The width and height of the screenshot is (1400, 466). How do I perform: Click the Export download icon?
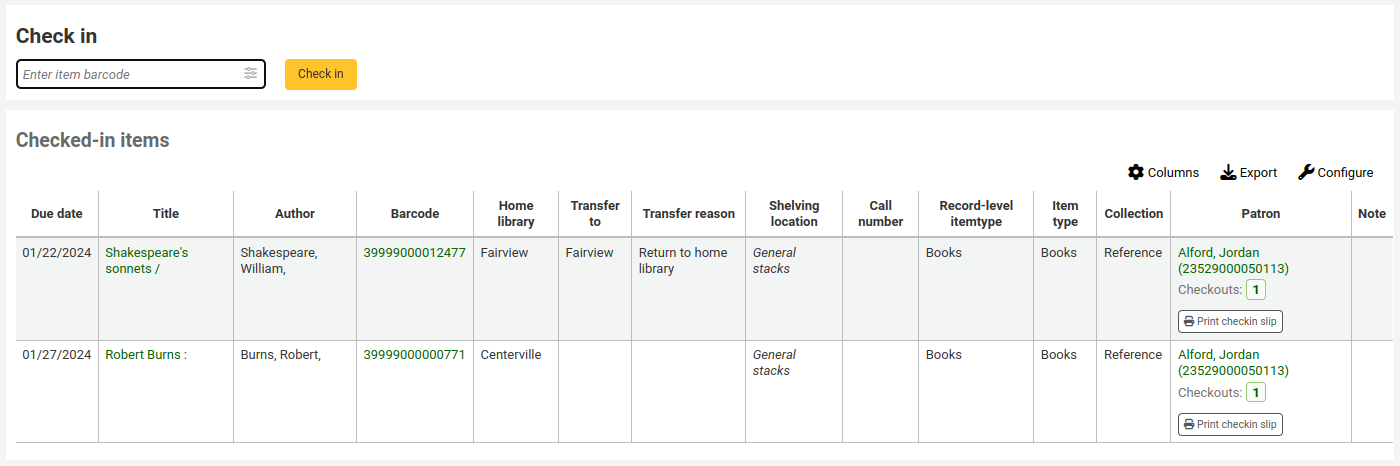[x=1228, y=172]
